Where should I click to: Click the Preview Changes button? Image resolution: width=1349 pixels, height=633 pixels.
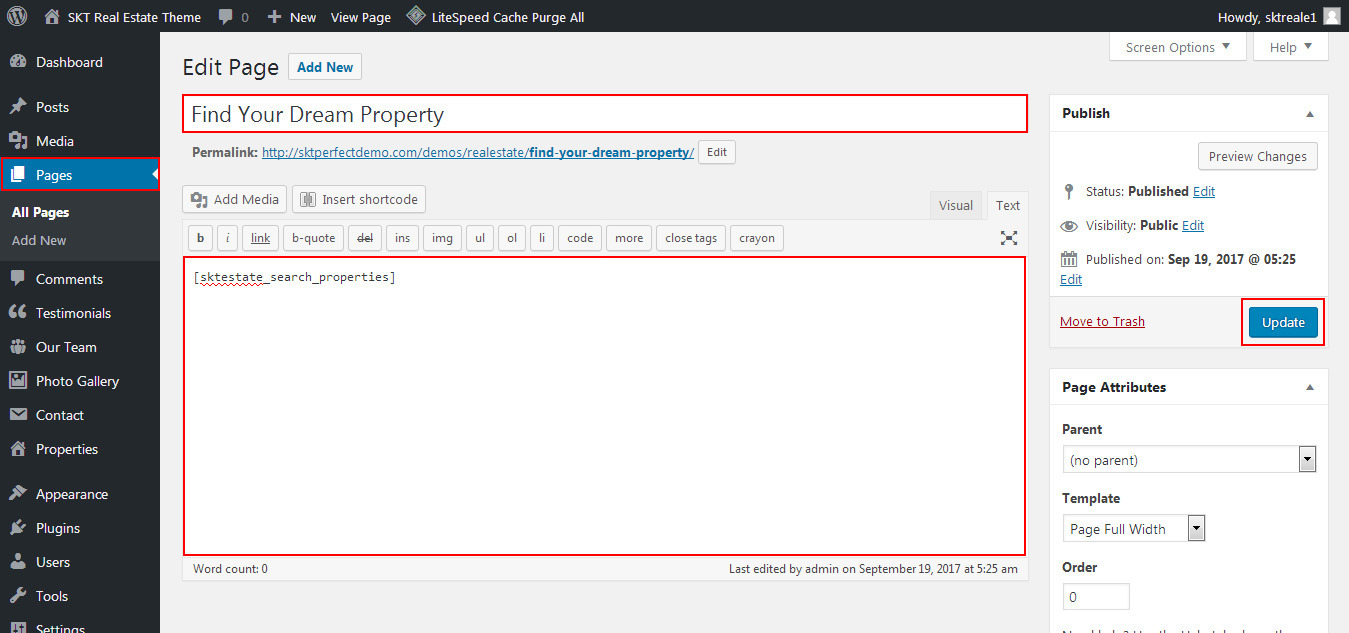click(1258, 156)
